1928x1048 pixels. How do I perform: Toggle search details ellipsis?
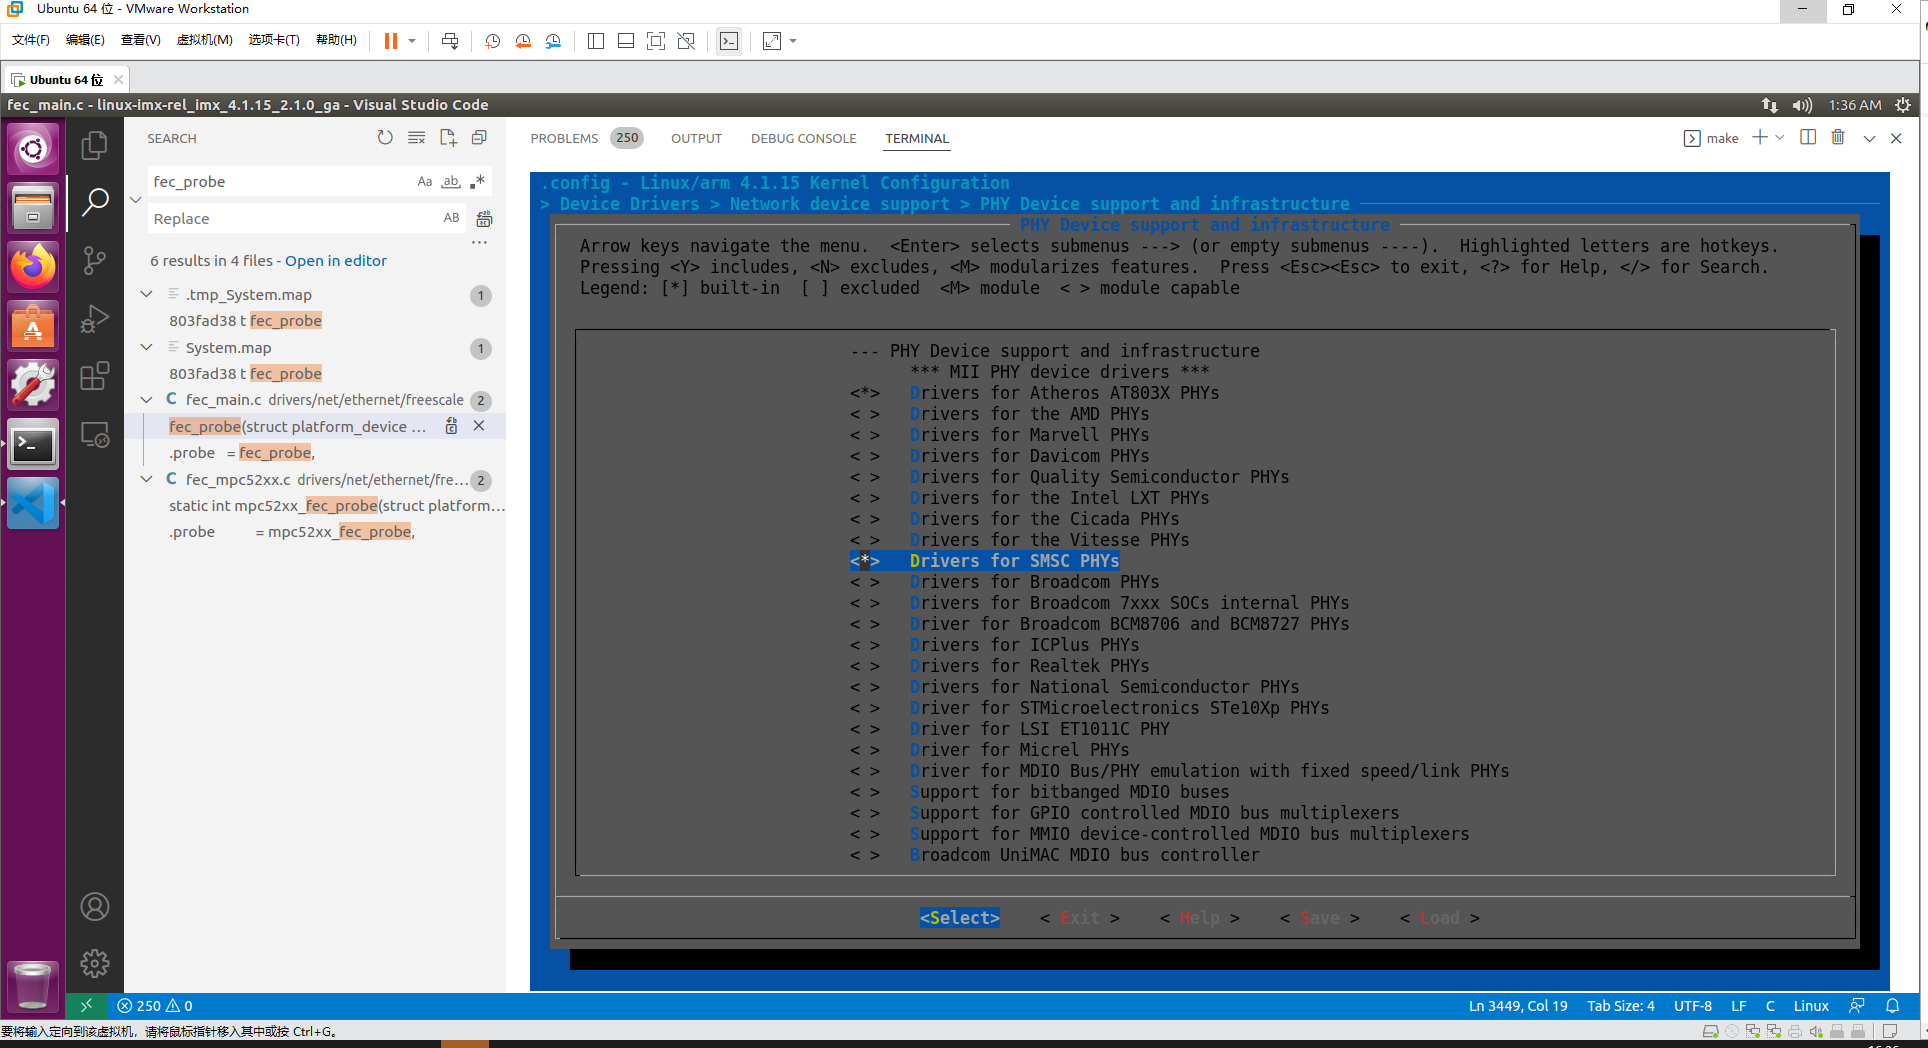[480, 242]
